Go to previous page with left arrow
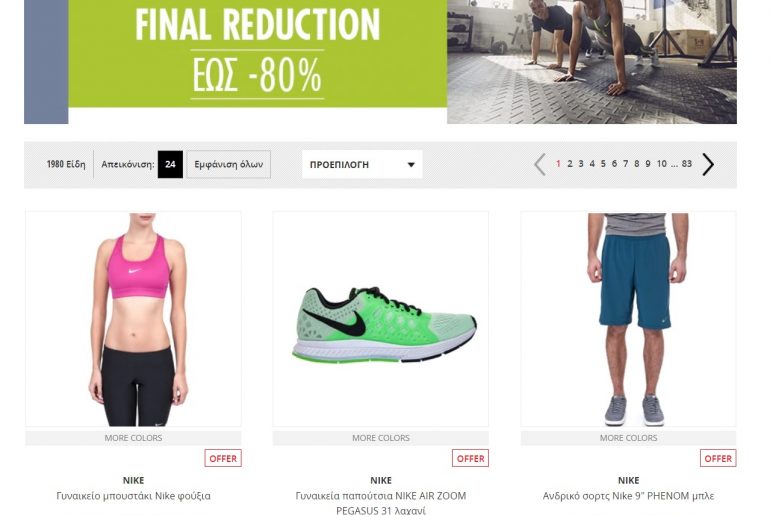Screen dimensions: 770x515 tap(540, 164)
